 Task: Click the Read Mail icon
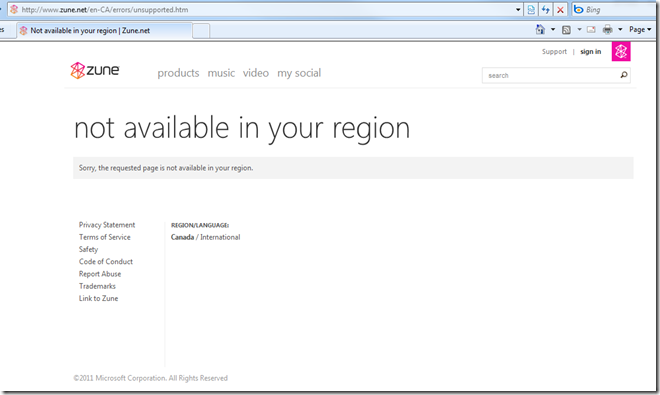591,29
